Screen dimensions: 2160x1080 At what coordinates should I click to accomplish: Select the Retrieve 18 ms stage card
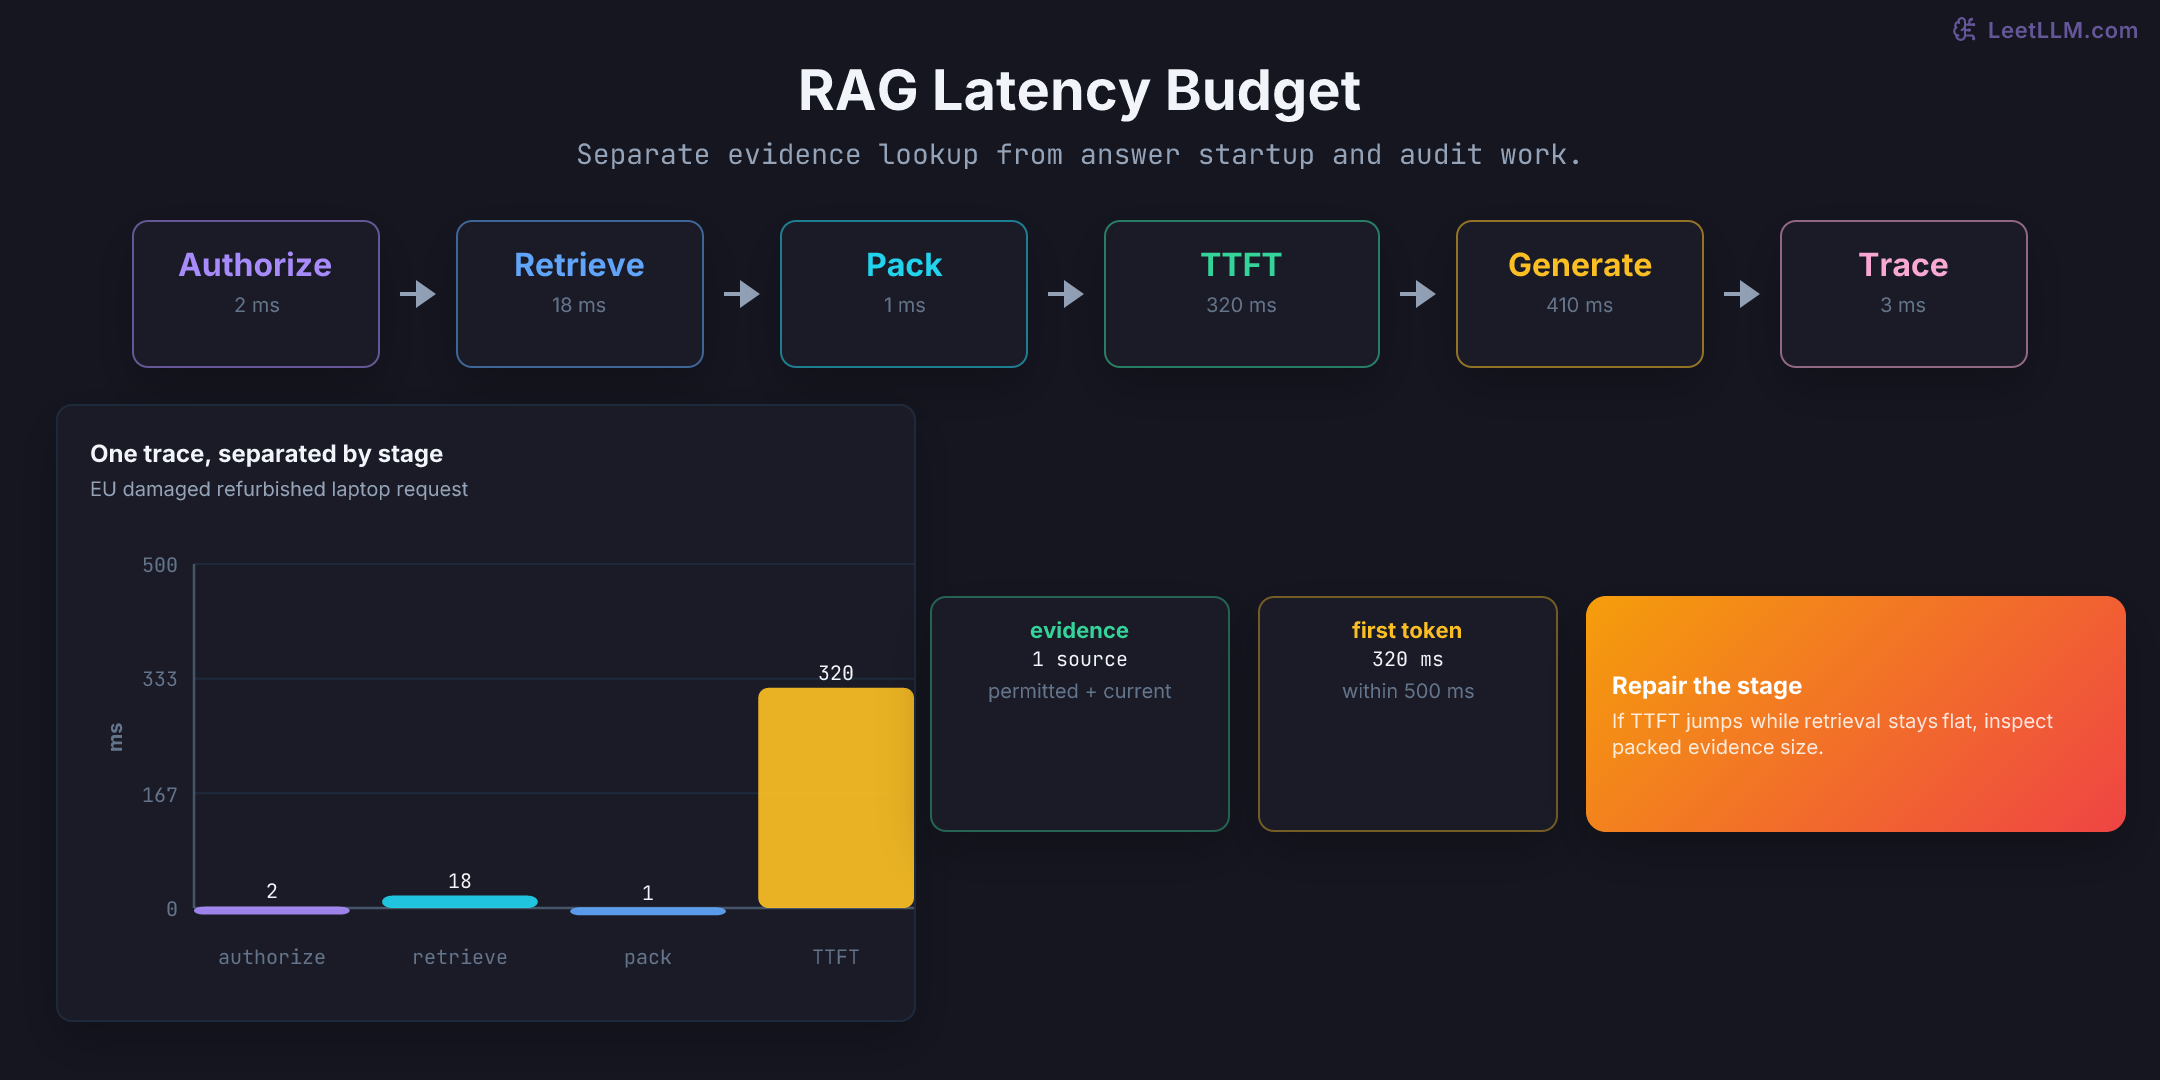coord(580,294)
